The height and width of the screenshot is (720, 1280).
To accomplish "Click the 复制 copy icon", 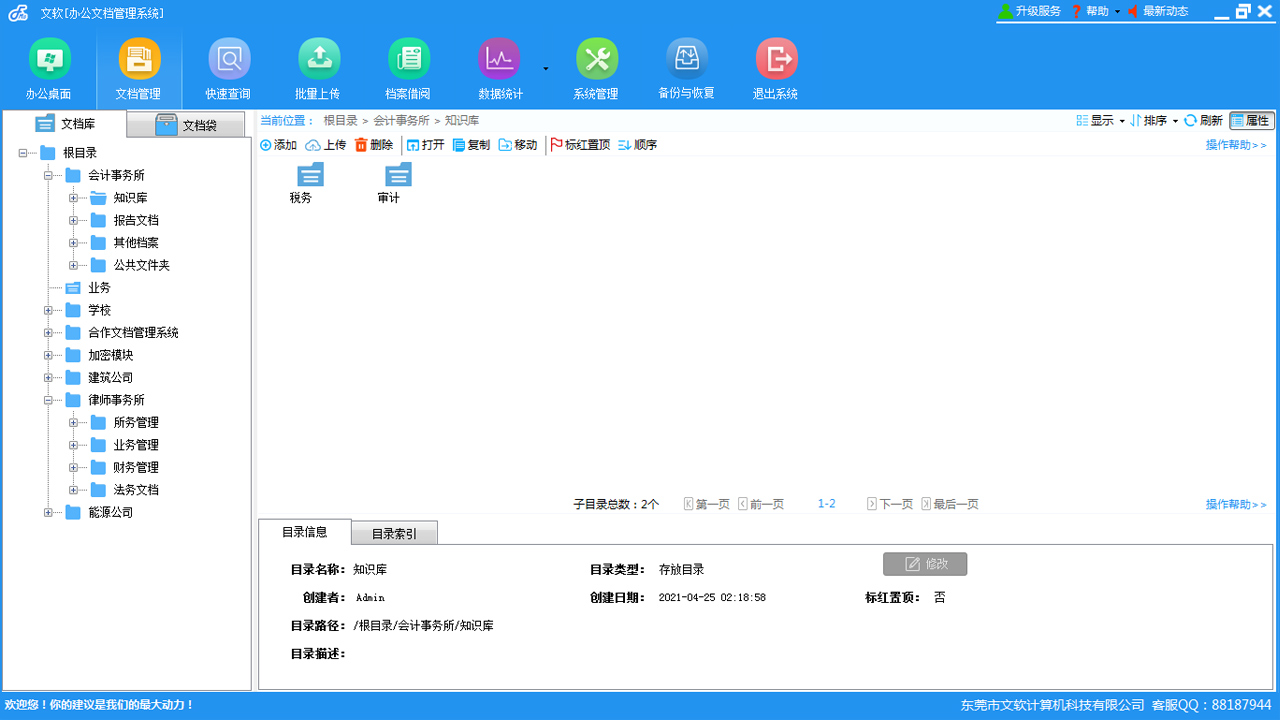I will [470, 144].
